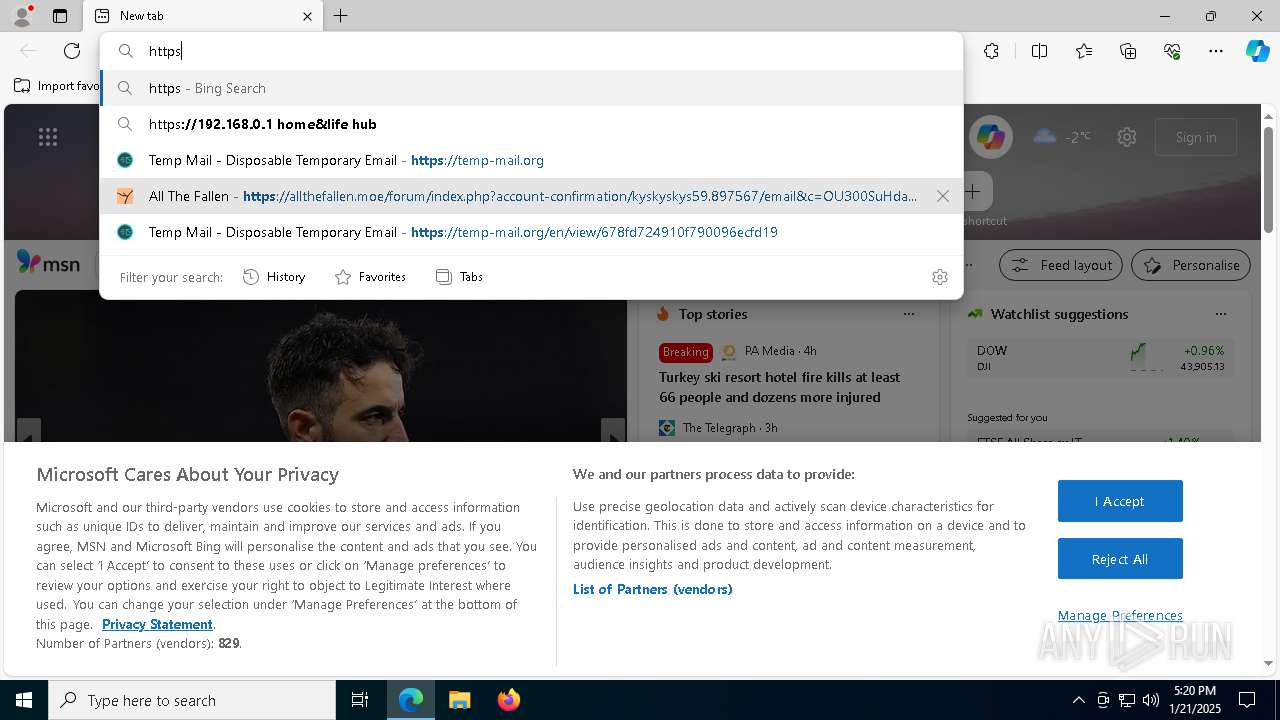Image resolution: width=1280 pixels, height=720 pixels.
Task: Click the Personalise button
Action: (x=1191, y=265)
